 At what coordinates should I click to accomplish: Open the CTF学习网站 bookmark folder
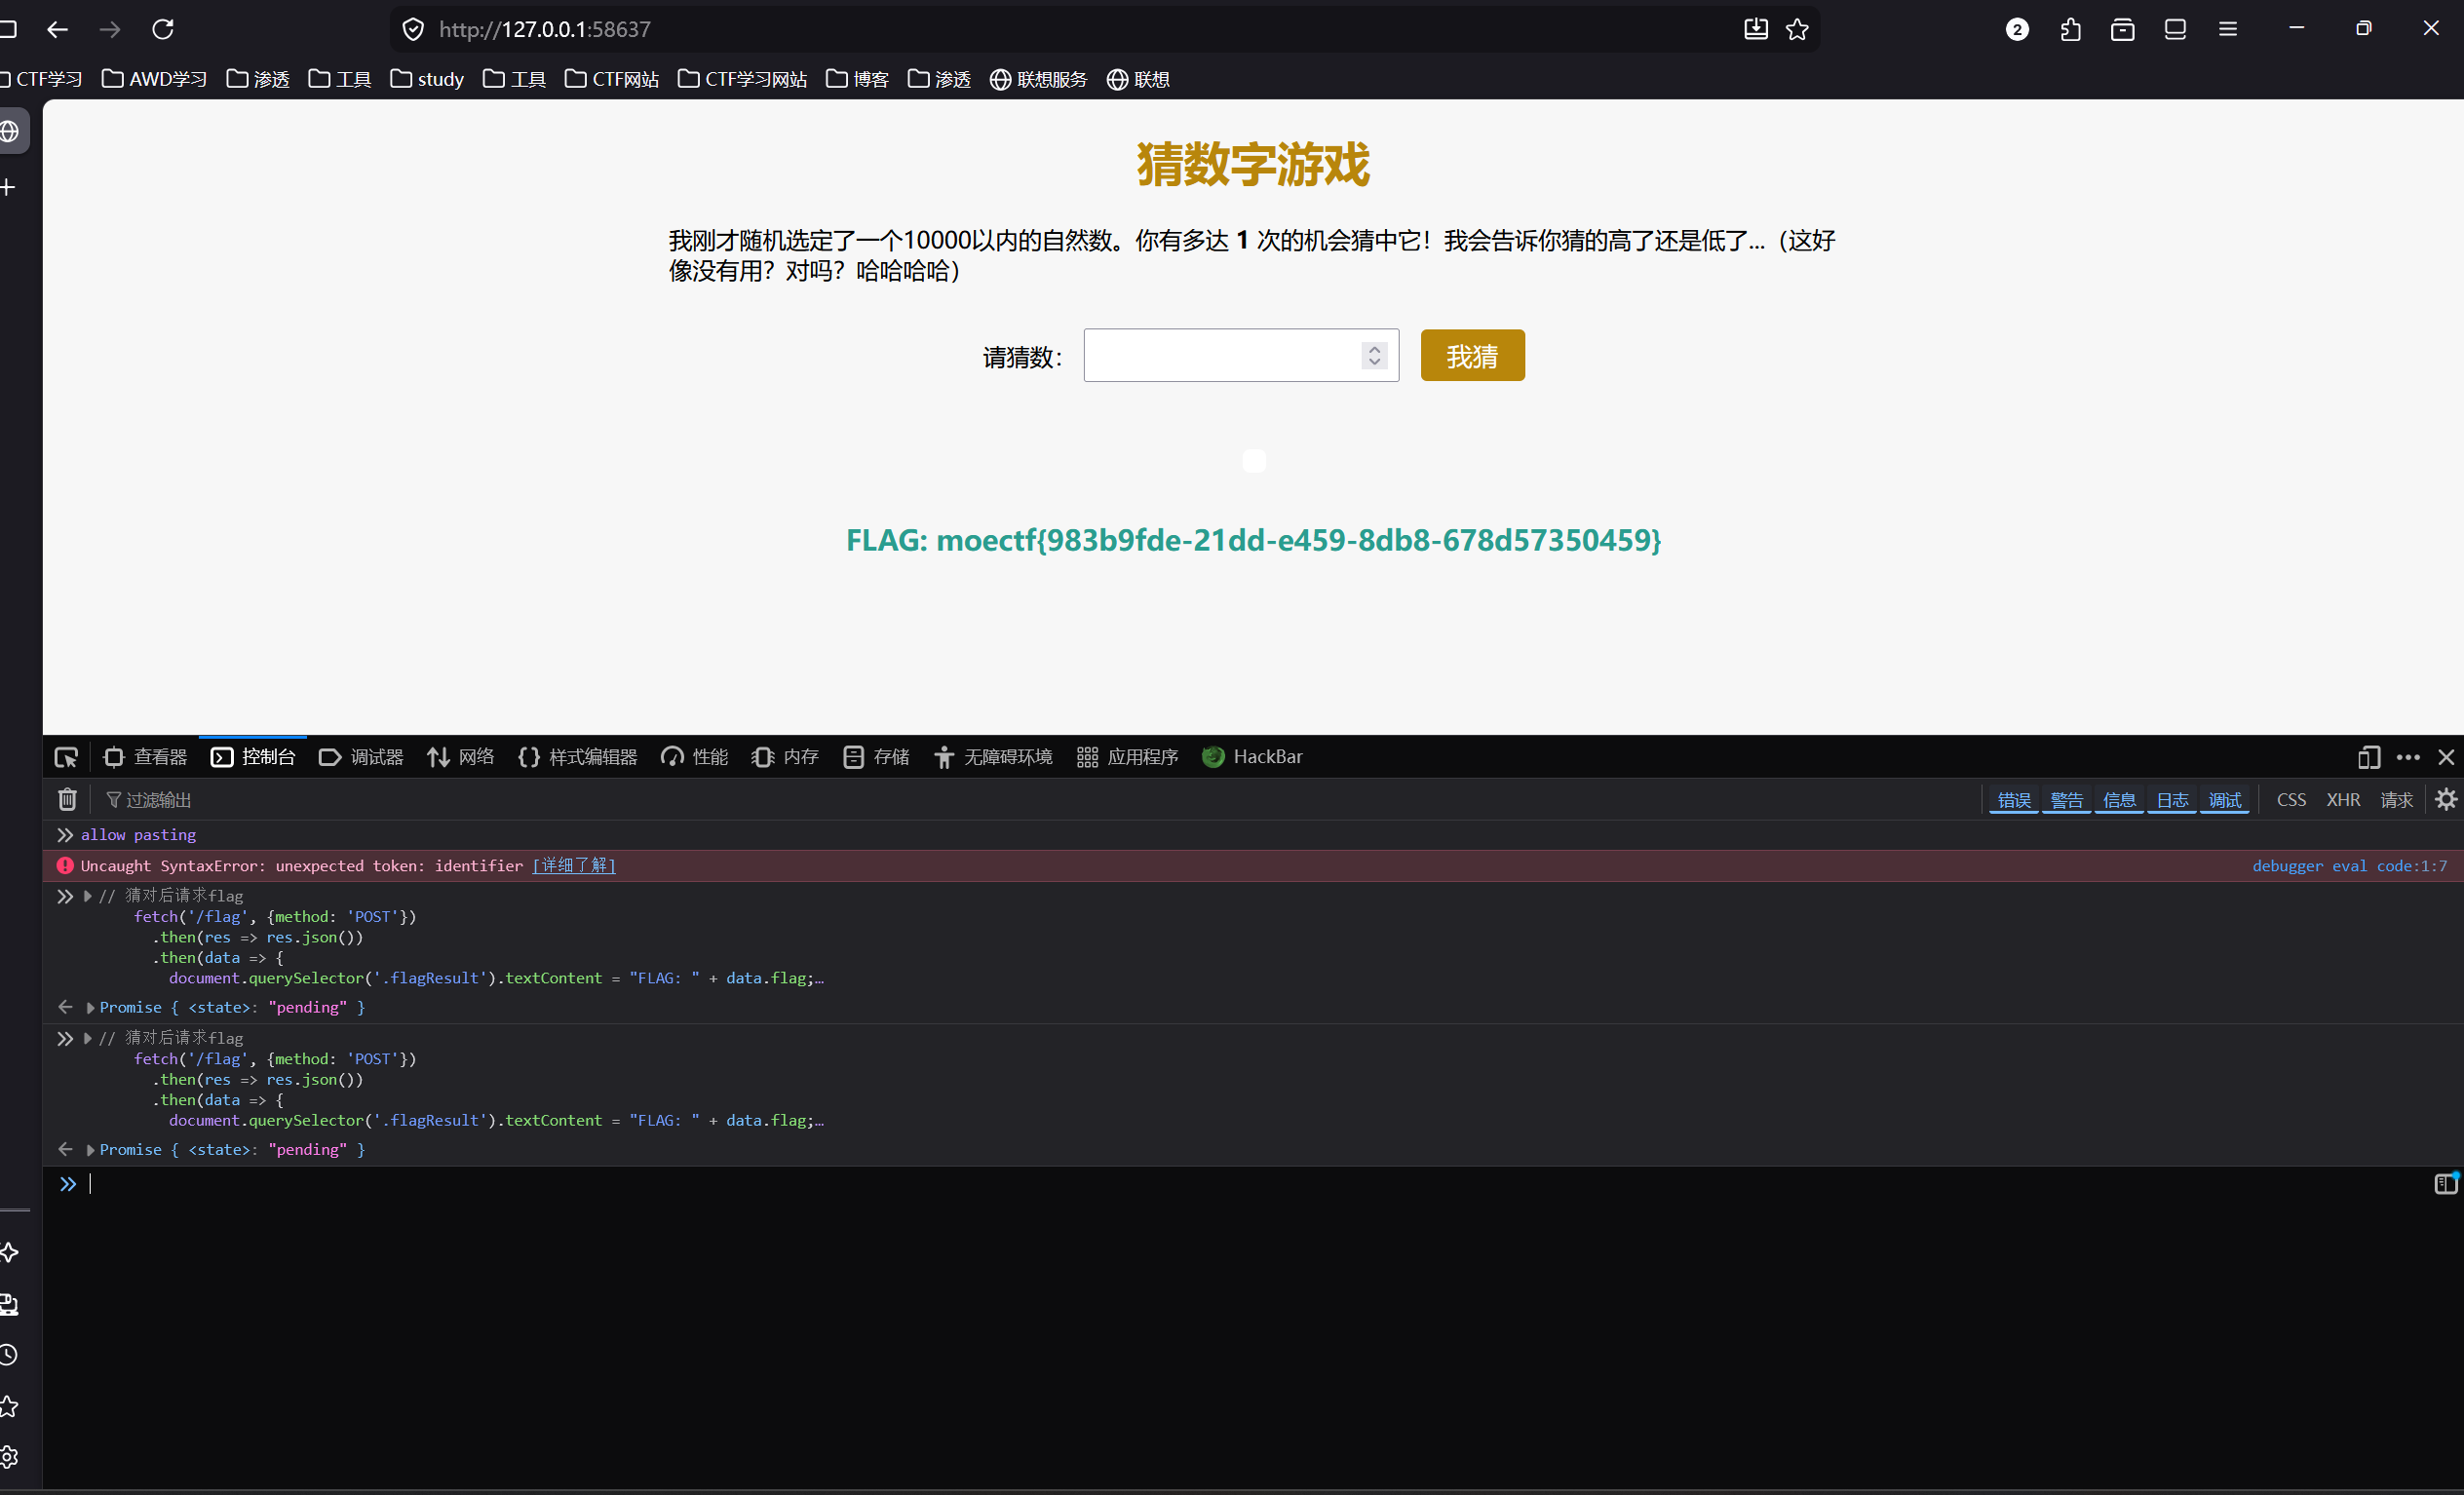pyautogui.click(x=742, y=79)
